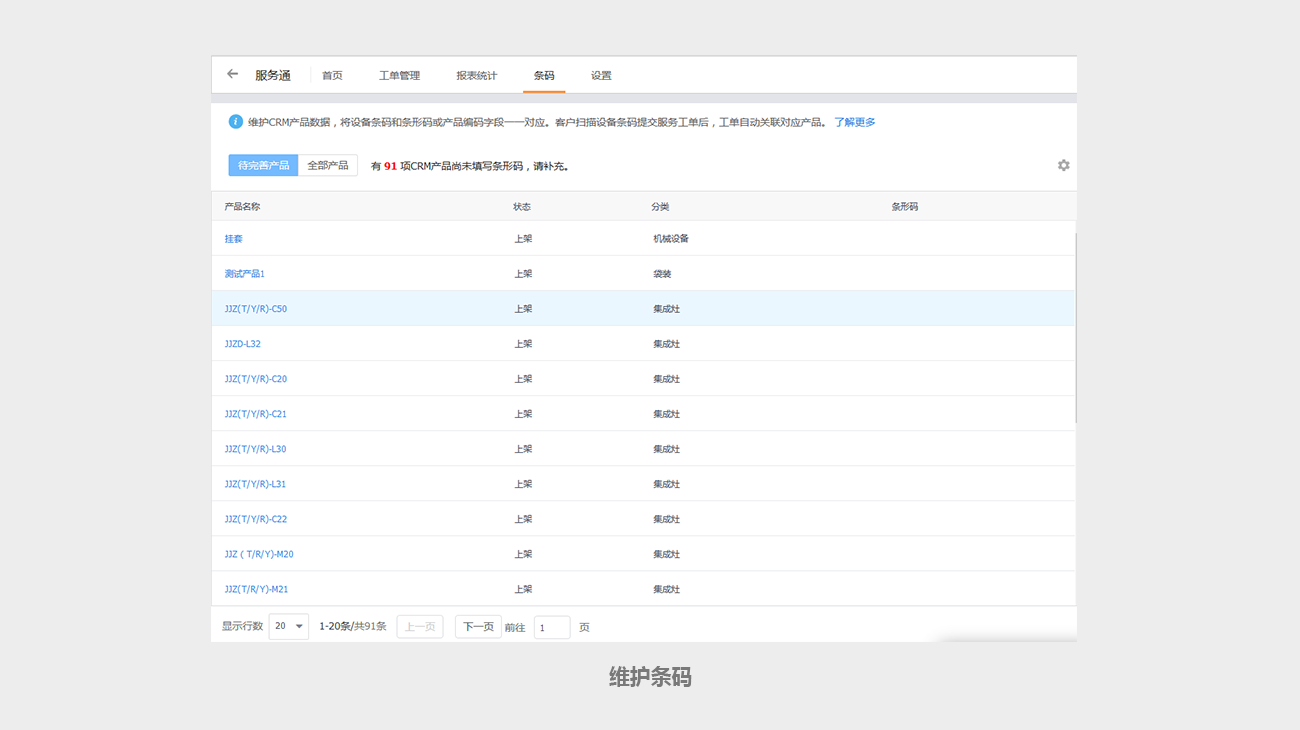Select the 条码 tab
Image resolution: width=1300 pixels, height=730 pixels.
544,76
